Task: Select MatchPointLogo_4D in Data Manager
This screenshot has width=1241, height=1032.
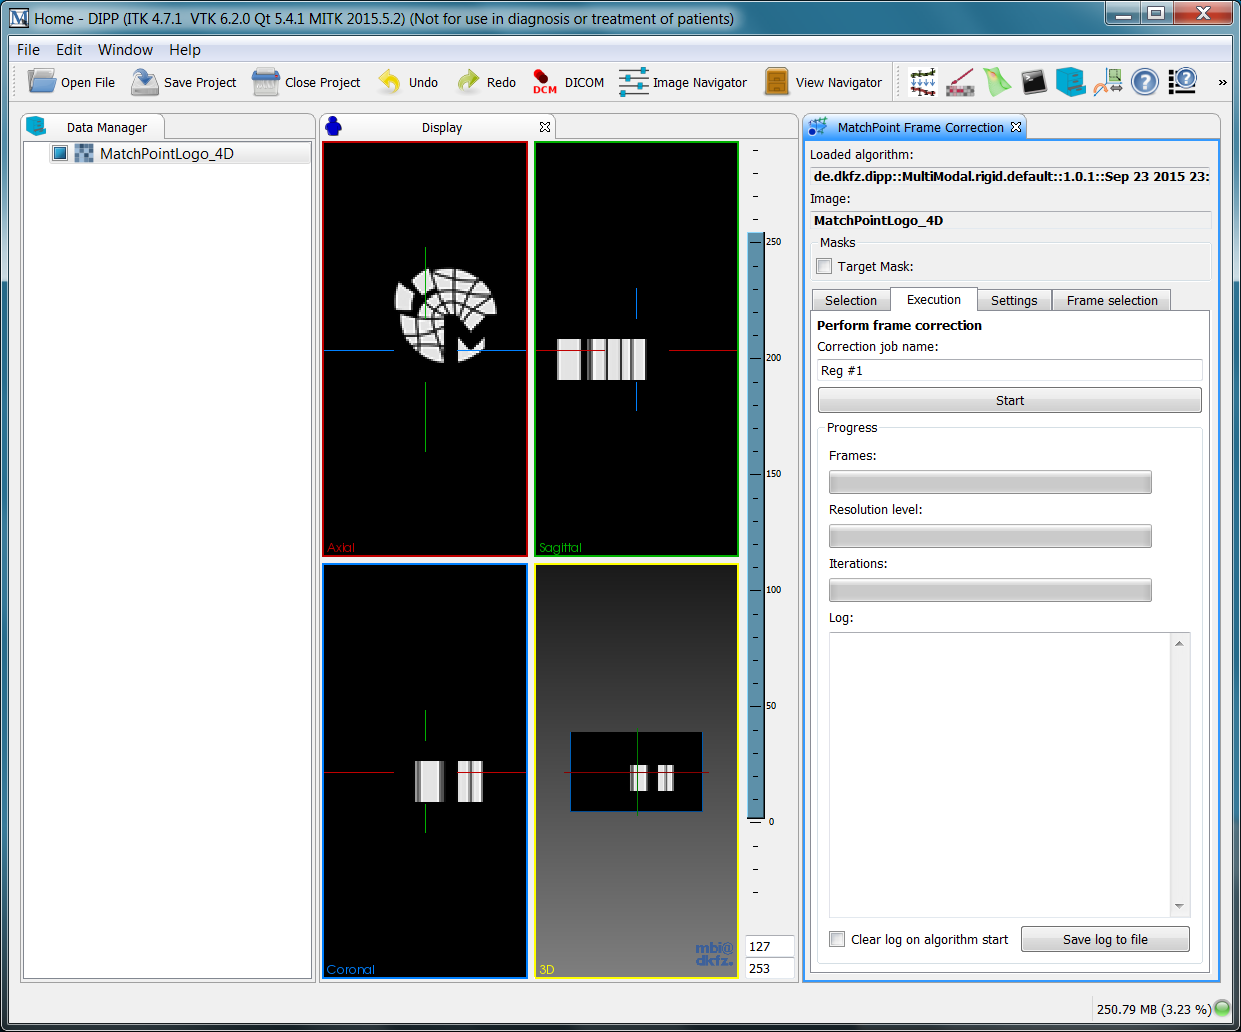Action: 167,153
